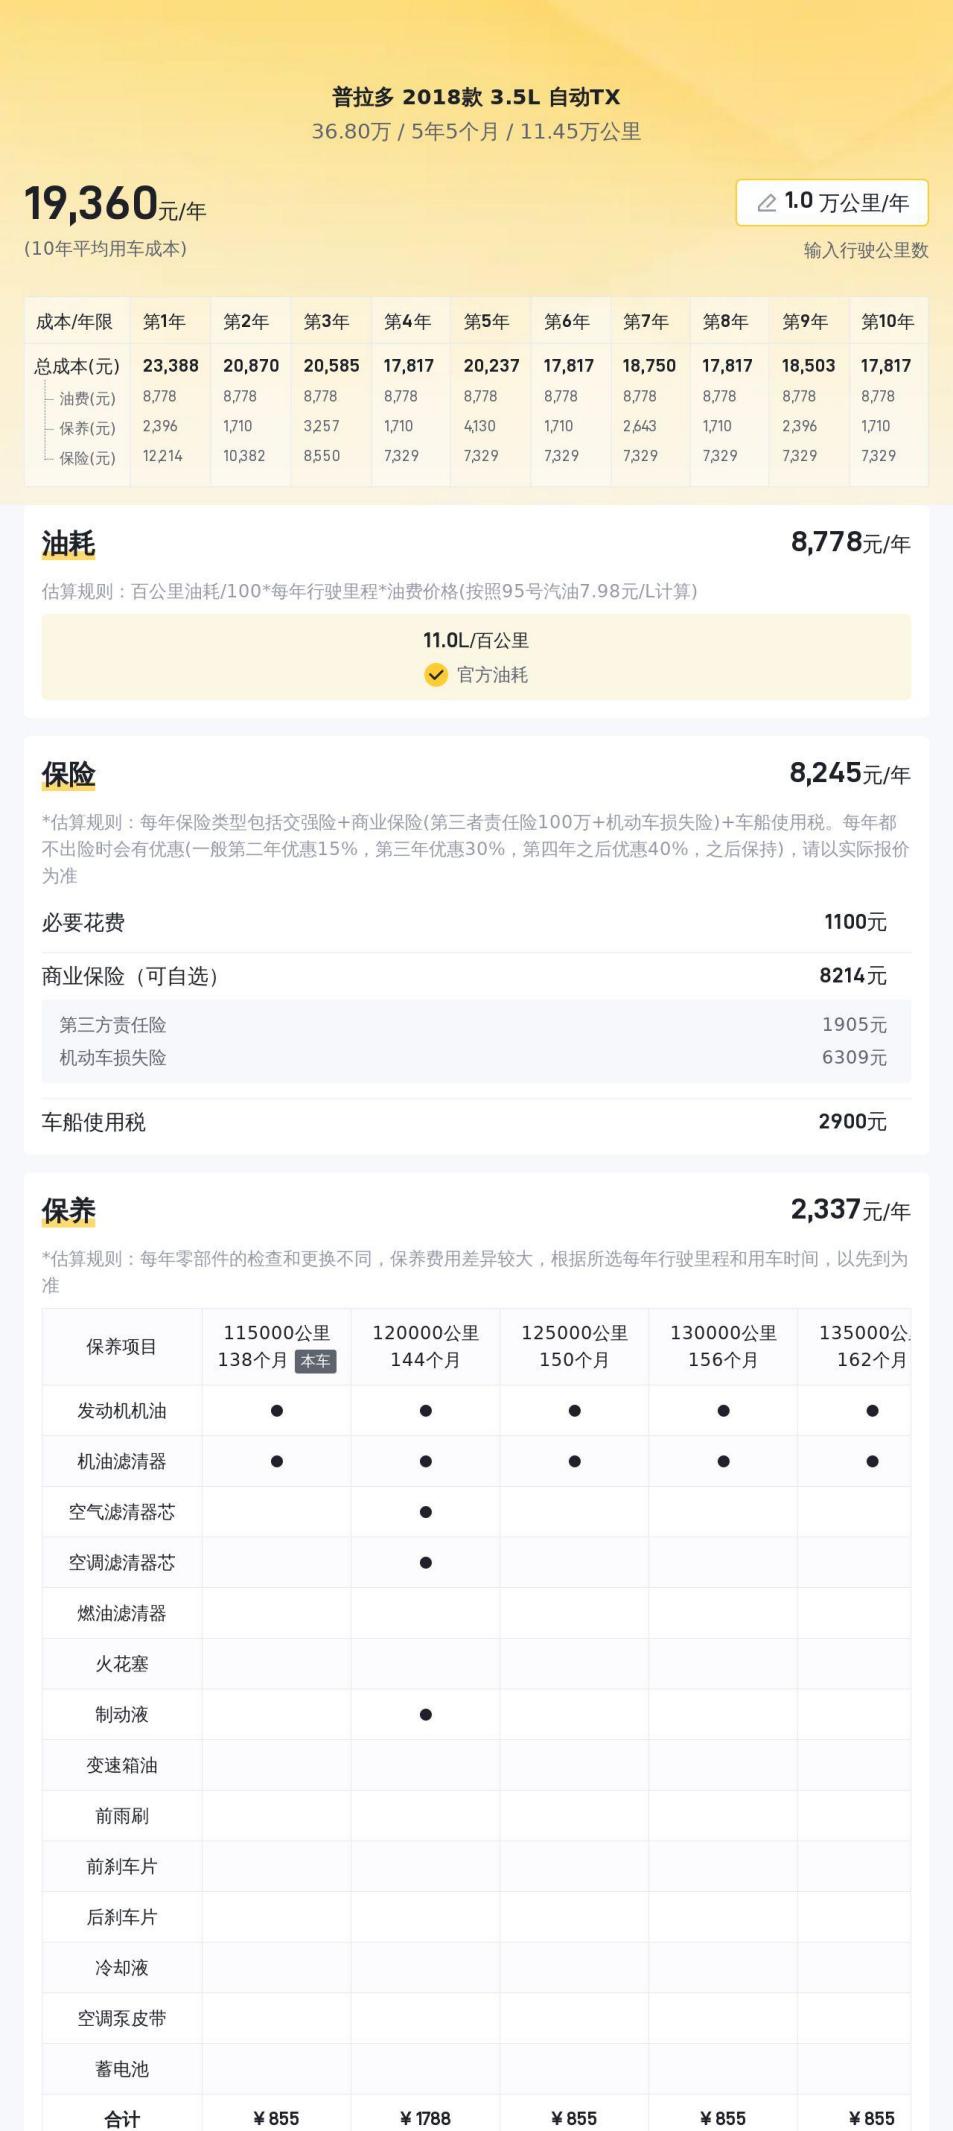The image size is (953, 2131).
Task: Select the 第10年 column header
Action: pyautogui.click(x=887, y=322)
